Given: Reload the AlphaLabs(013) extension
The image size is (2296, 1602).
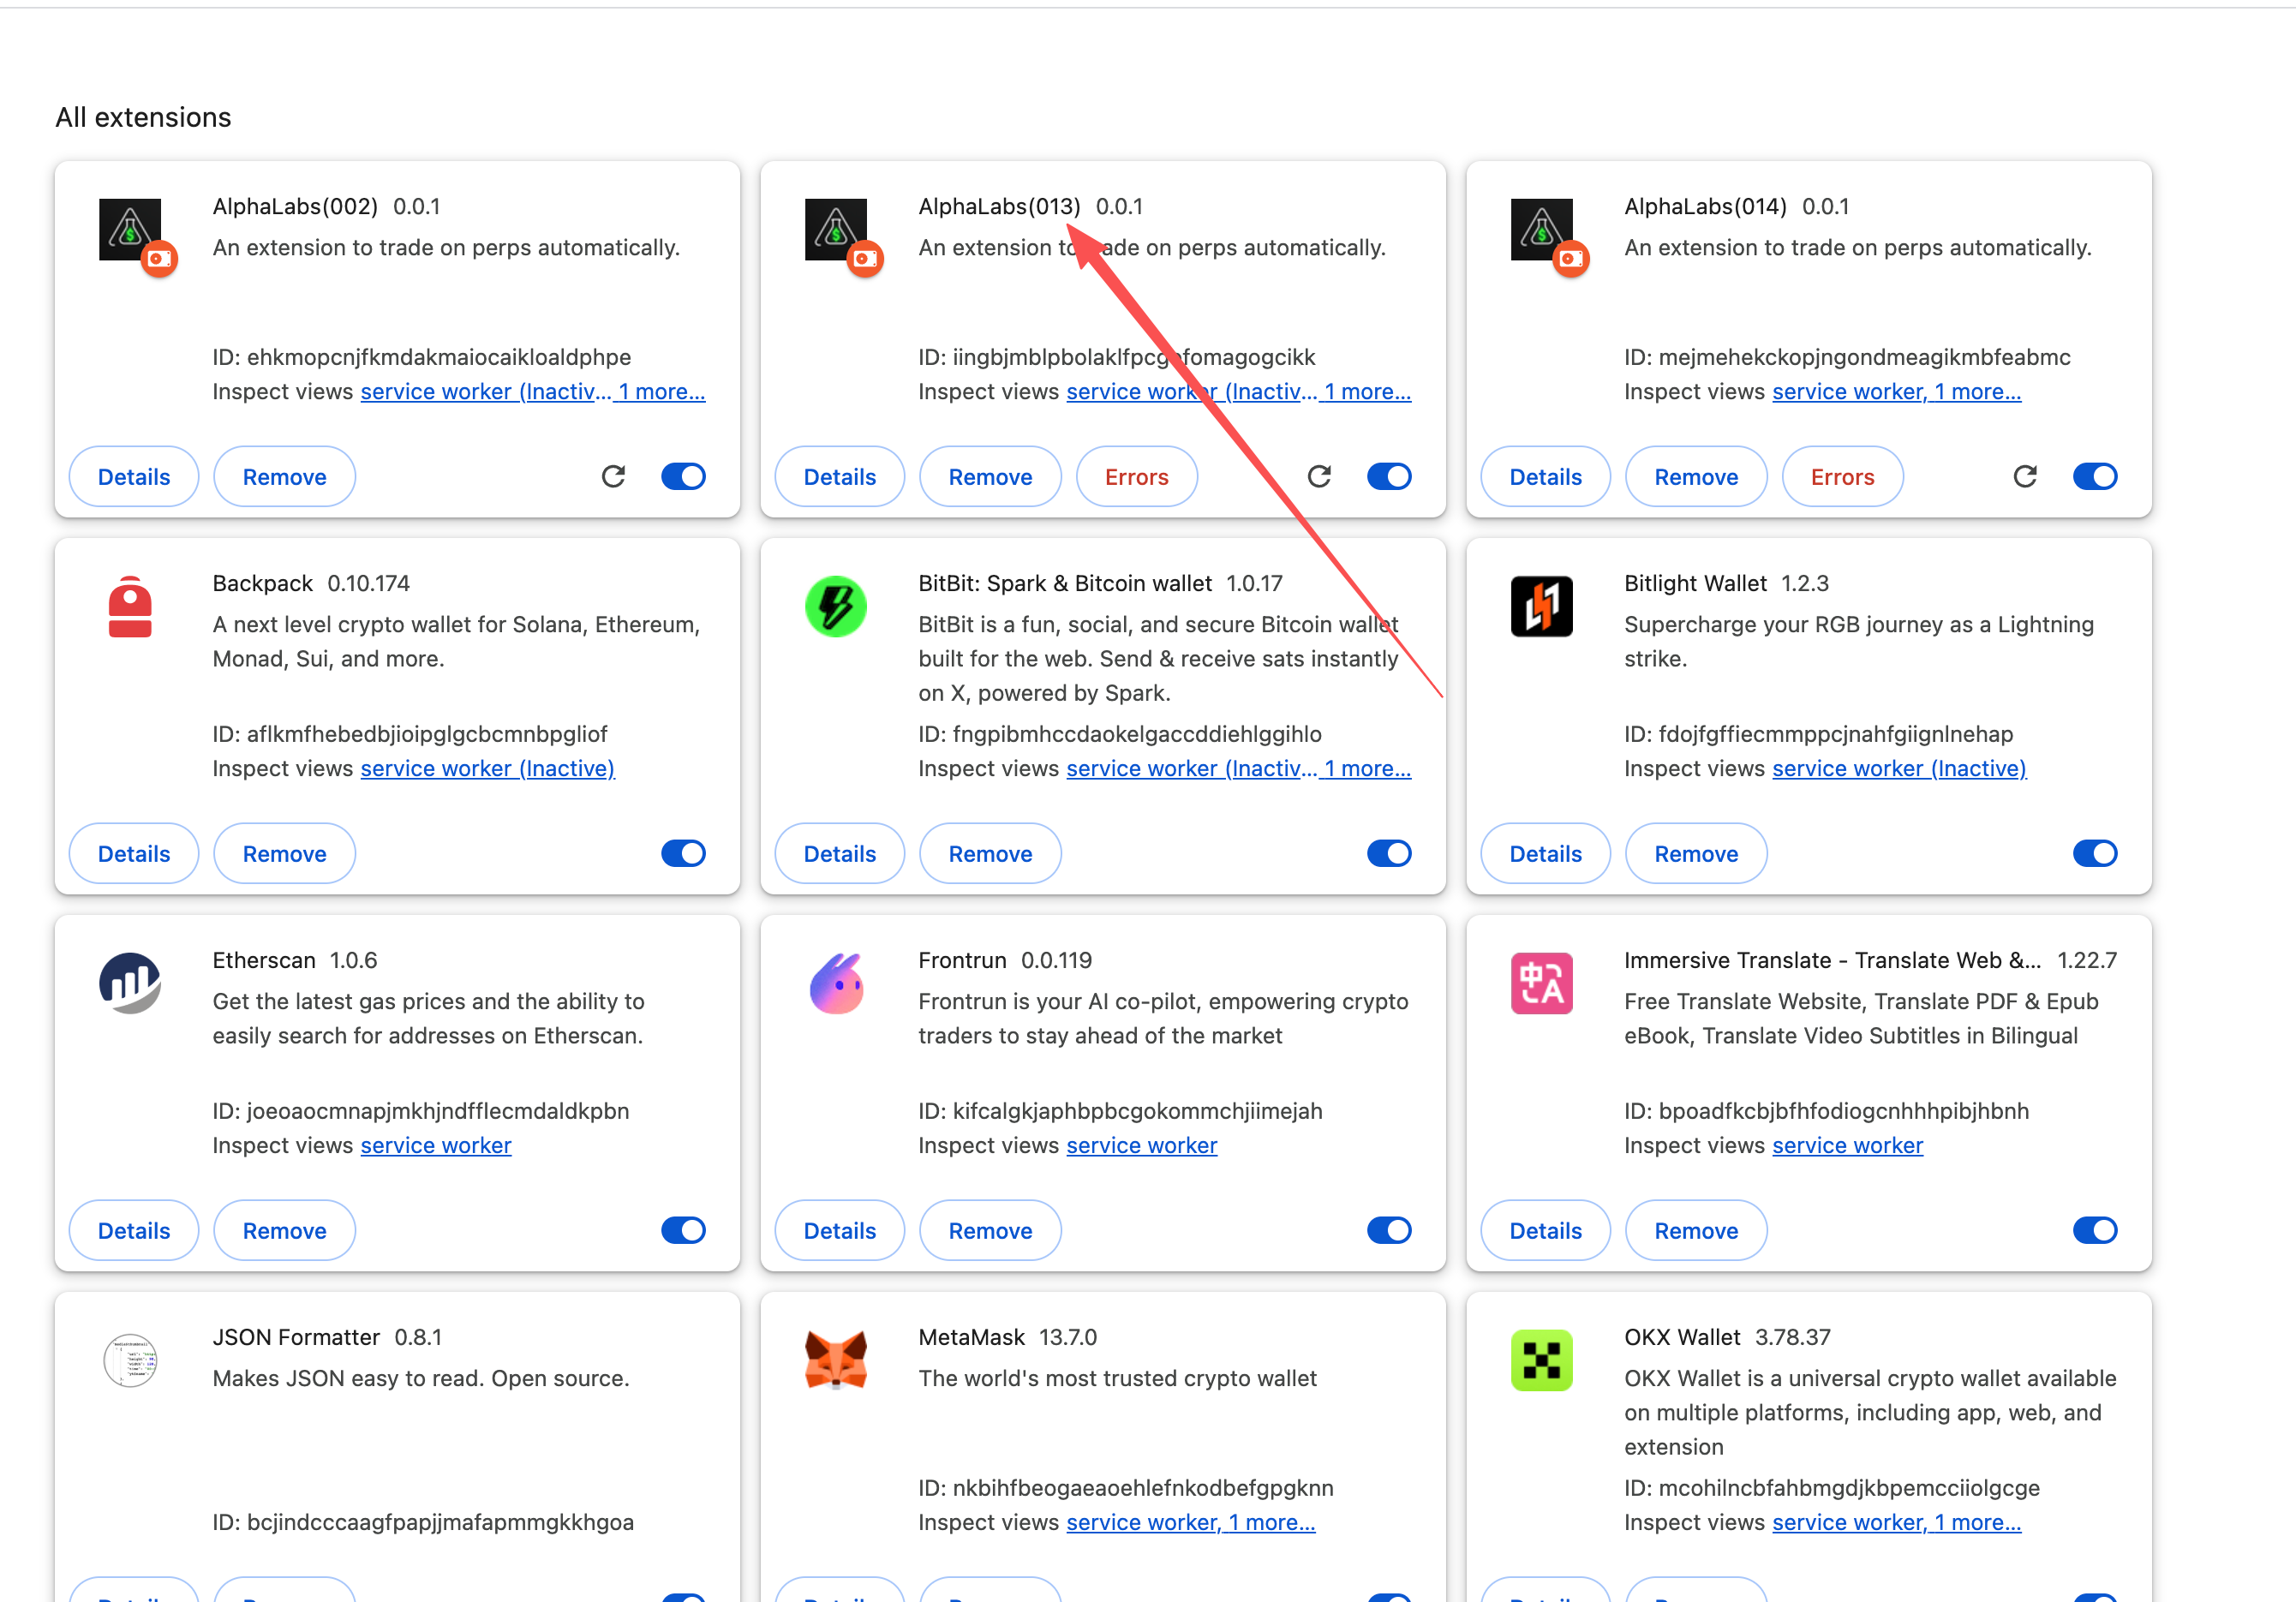Looking at the screenshot, I should pyautogui.click(x=1319, y=476).
